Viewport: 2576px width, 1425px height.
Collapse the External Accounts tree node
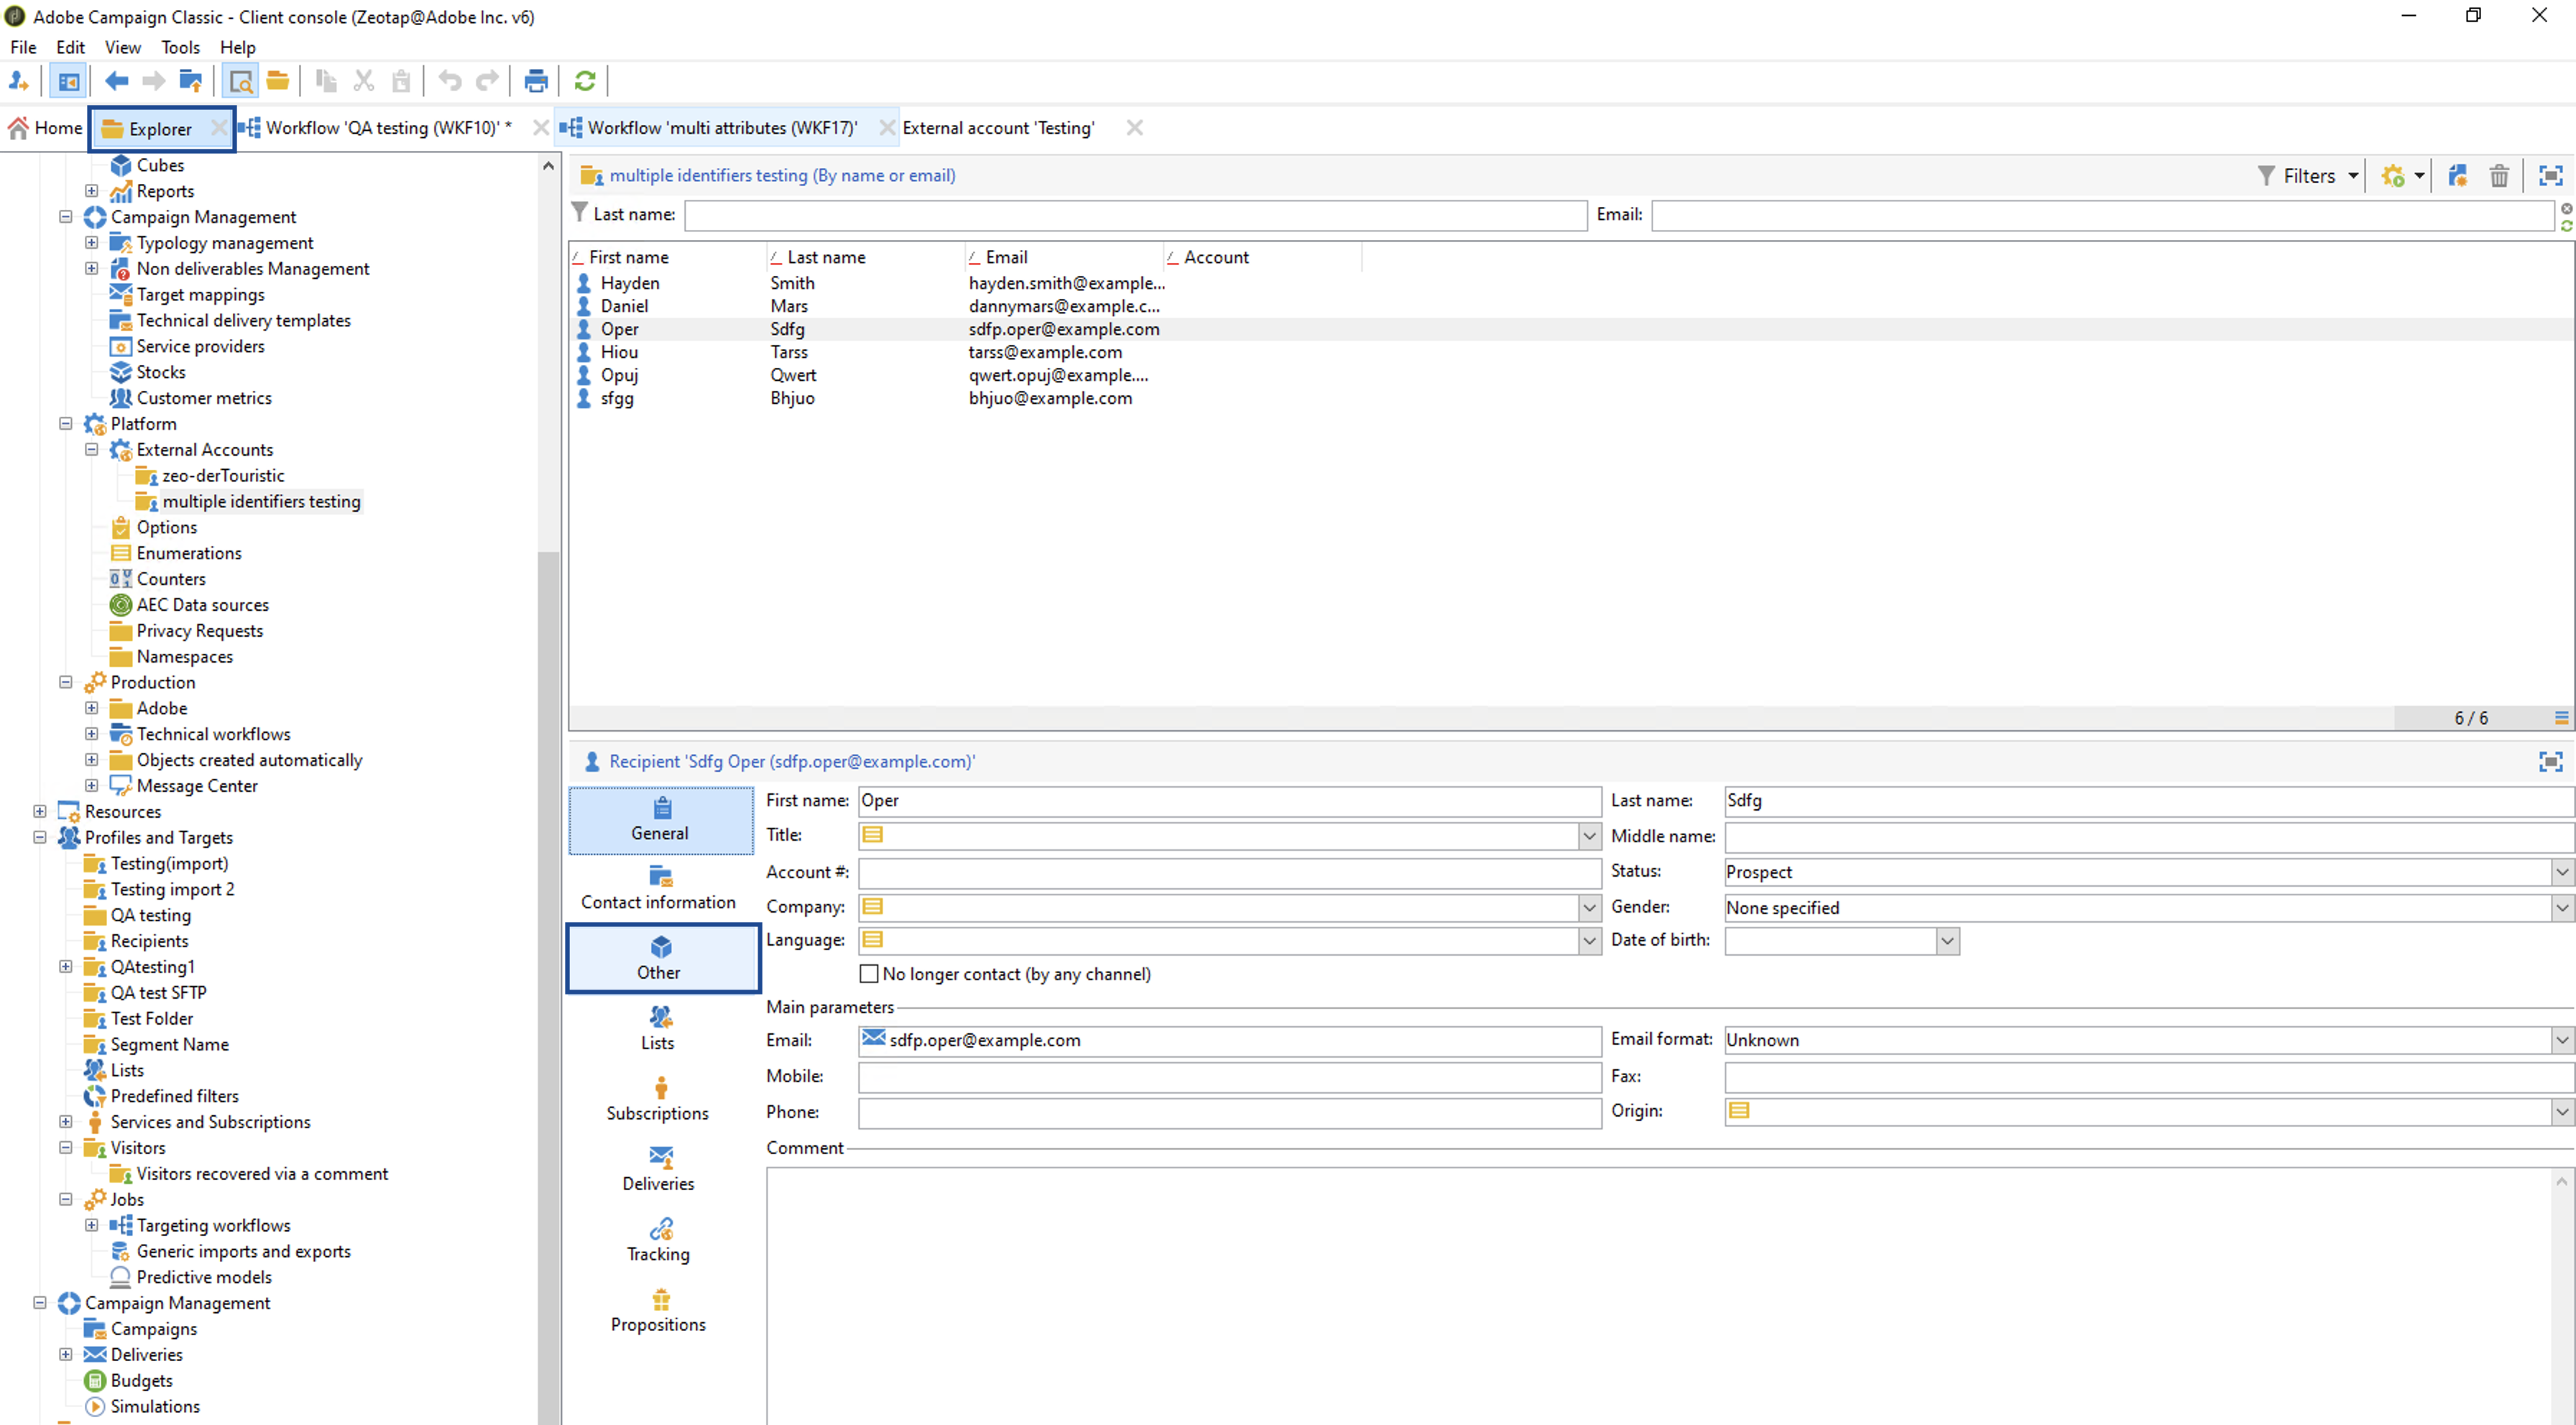point(91,449)
